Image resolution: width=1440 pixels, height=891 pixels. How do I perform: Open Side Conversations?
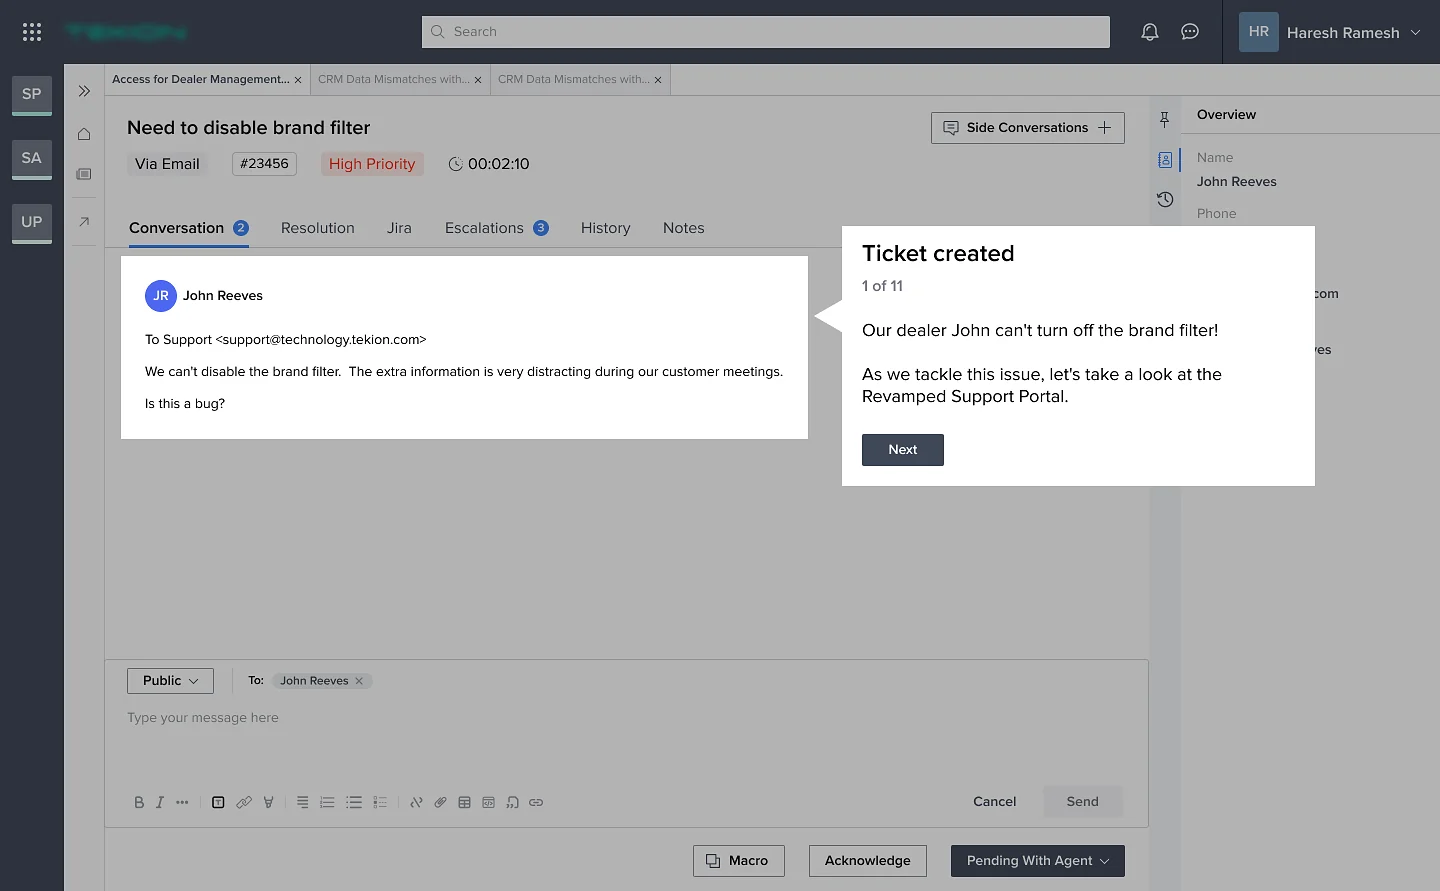(x=1028, y=128)
